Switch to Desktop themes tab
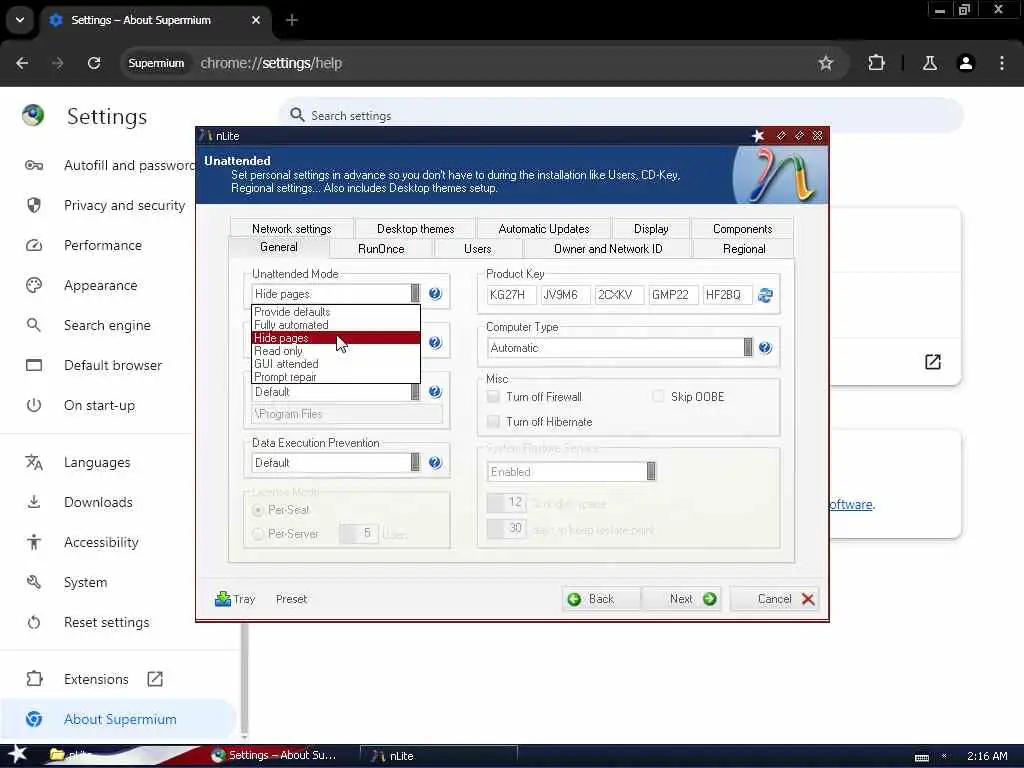This screenshot has height=768, width=1024. [415, 229]
